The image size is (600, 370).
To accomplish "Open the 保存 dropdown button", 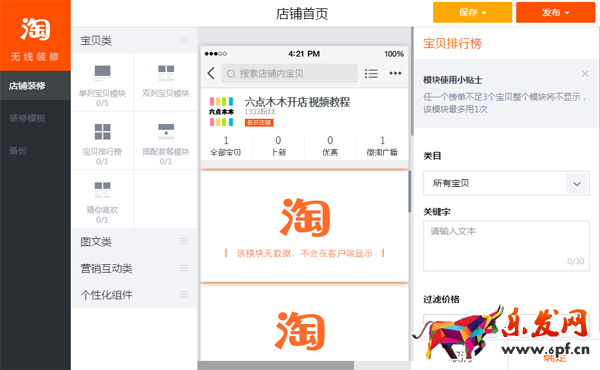I will click(x=472, y=12).
